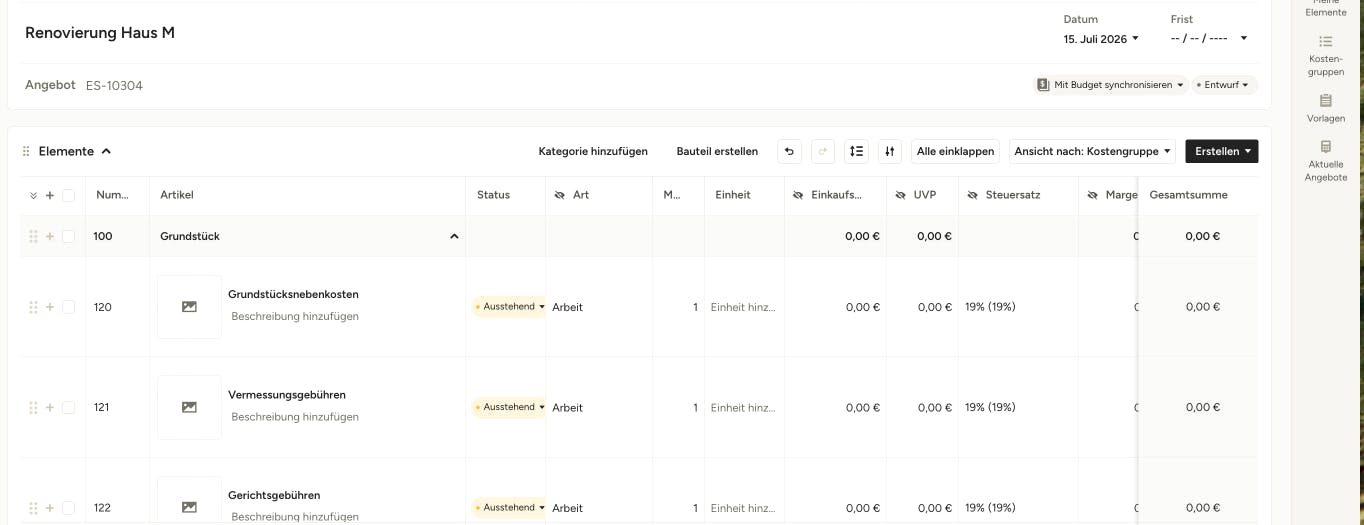Click the Gerichtsgebühren item name

click(274, 495)
